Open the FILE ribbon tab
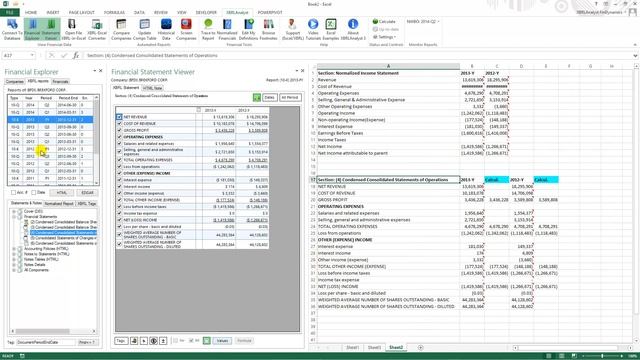Viewport: 640px width, 360px height. (x=9, y=13)
